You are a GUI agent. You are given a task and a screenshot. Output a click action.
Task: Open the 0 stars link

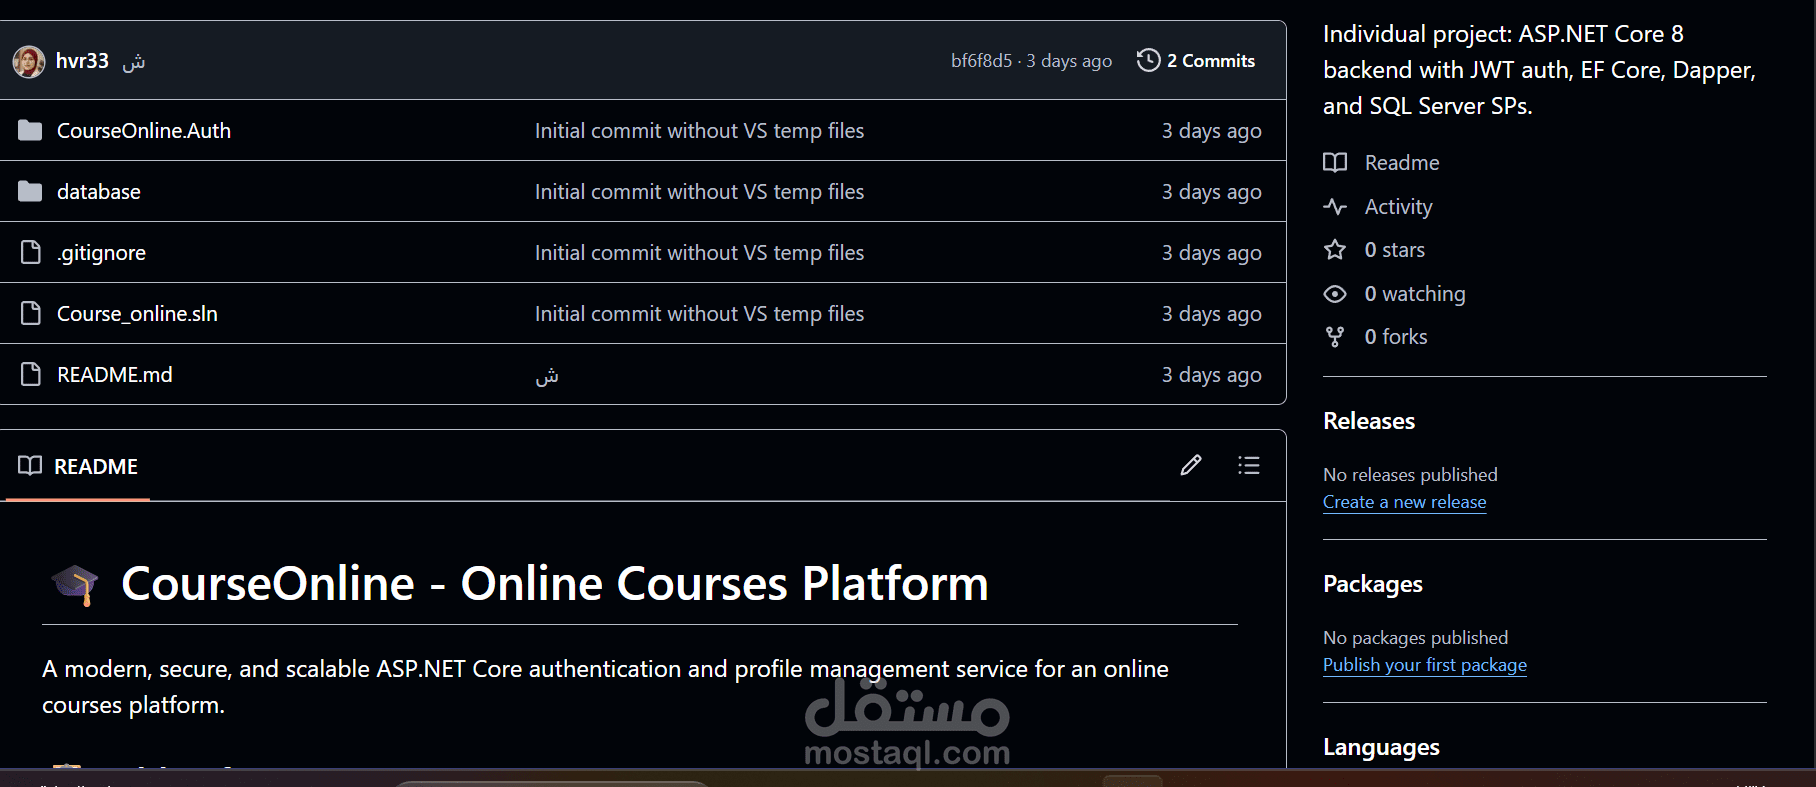point(1394,250)
